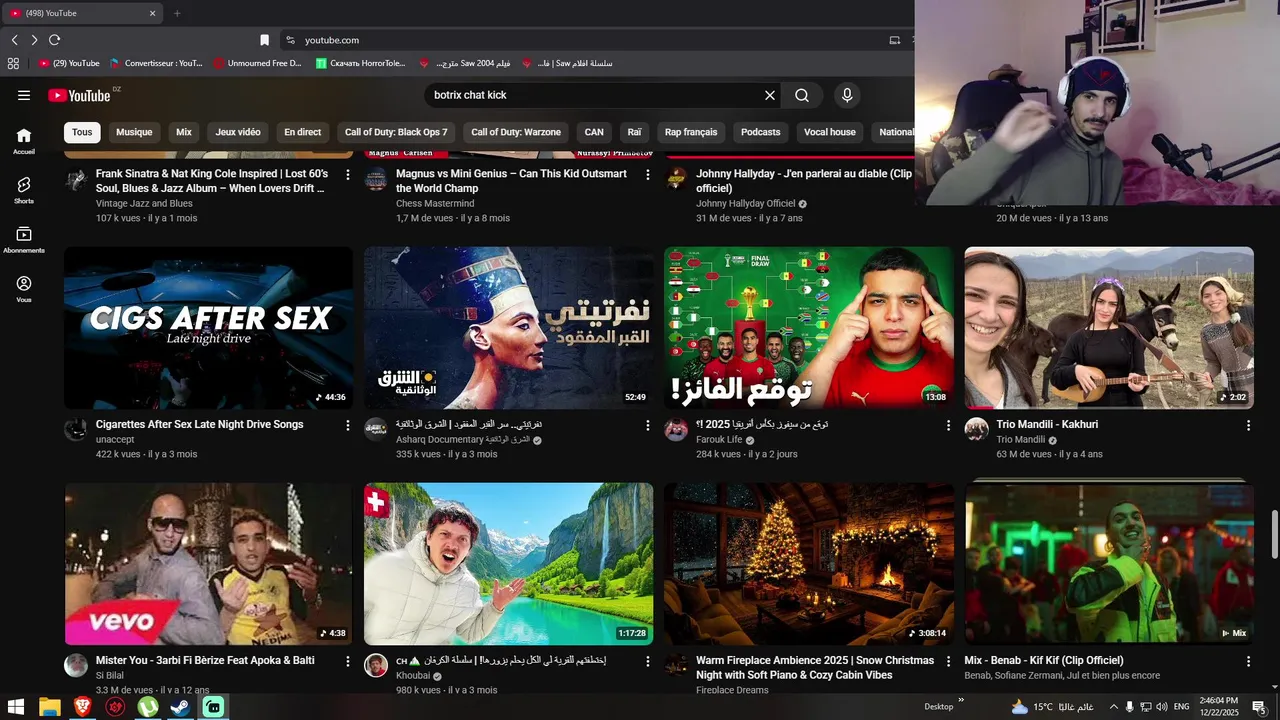Switch the ENG input language
This screenshot has width=1280, height=720.
click(x=1181, y=707)
